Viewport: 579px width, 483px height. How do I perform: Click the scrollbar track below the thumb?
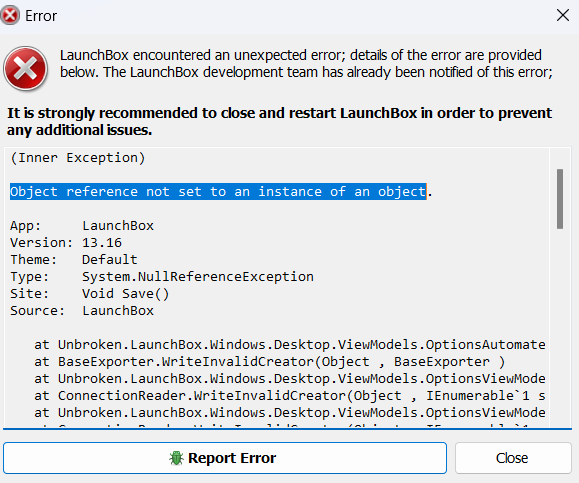tap(560, 325)
